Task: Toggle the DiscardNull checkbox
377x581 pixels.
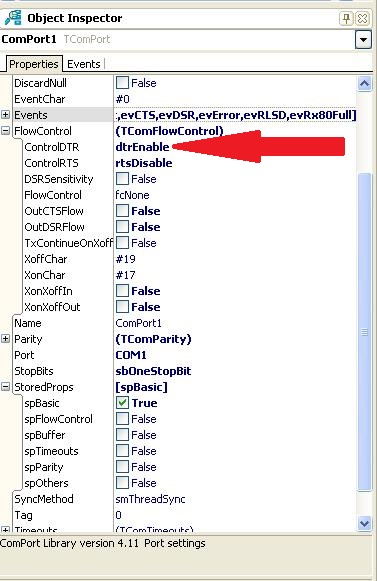Action: (x=122, y=83)
